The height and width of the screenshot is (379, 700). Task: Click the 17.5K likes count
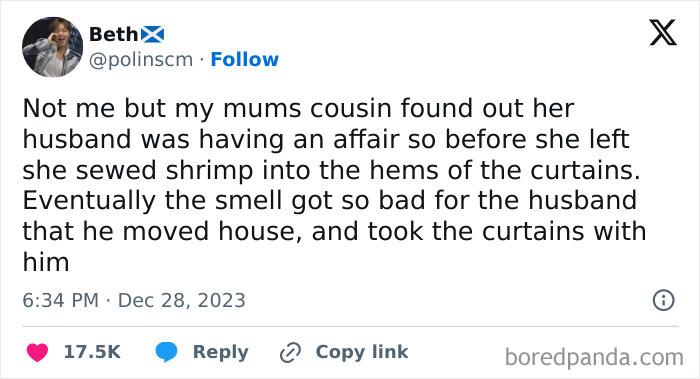(92, 352)
